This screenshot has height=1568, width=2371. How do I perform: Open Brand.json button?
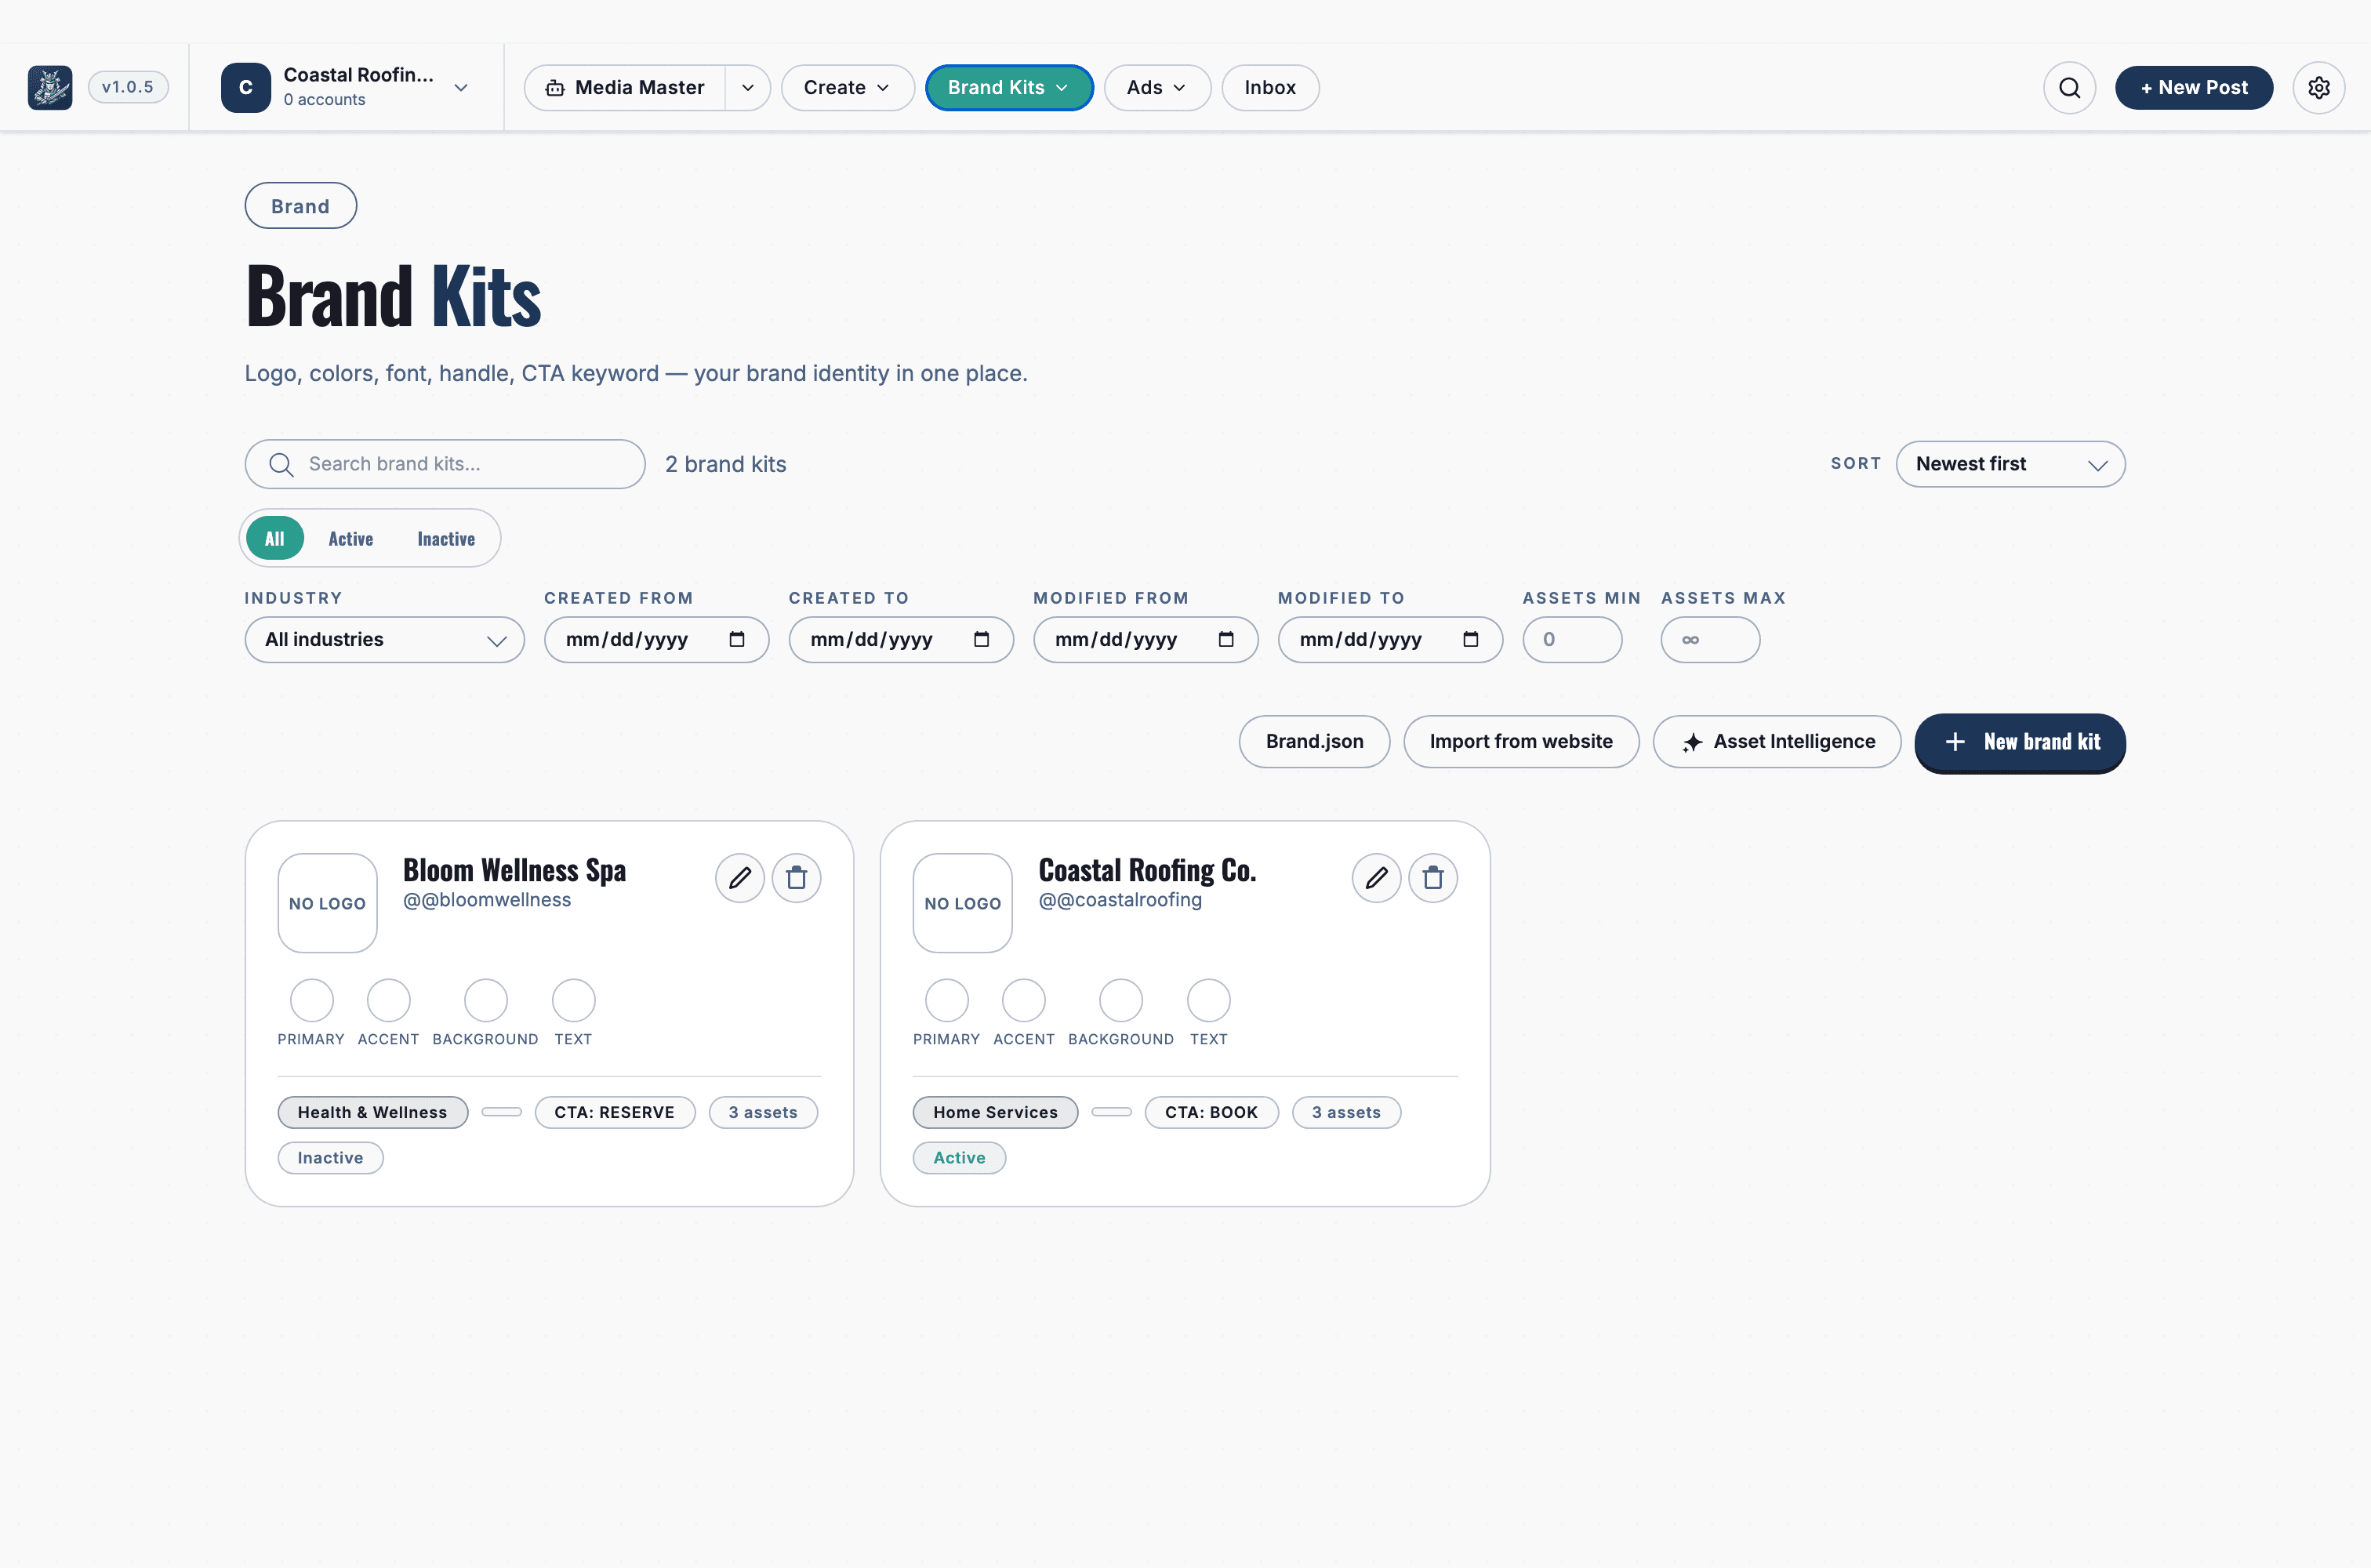(x=1314, y=742)
